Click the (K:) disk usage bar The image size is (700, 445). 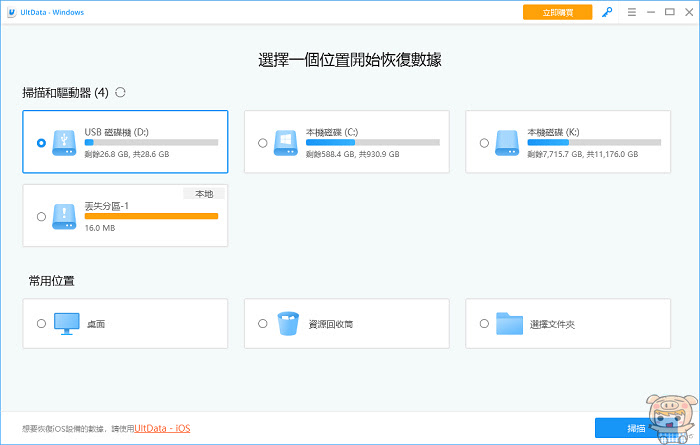[594, 142]
